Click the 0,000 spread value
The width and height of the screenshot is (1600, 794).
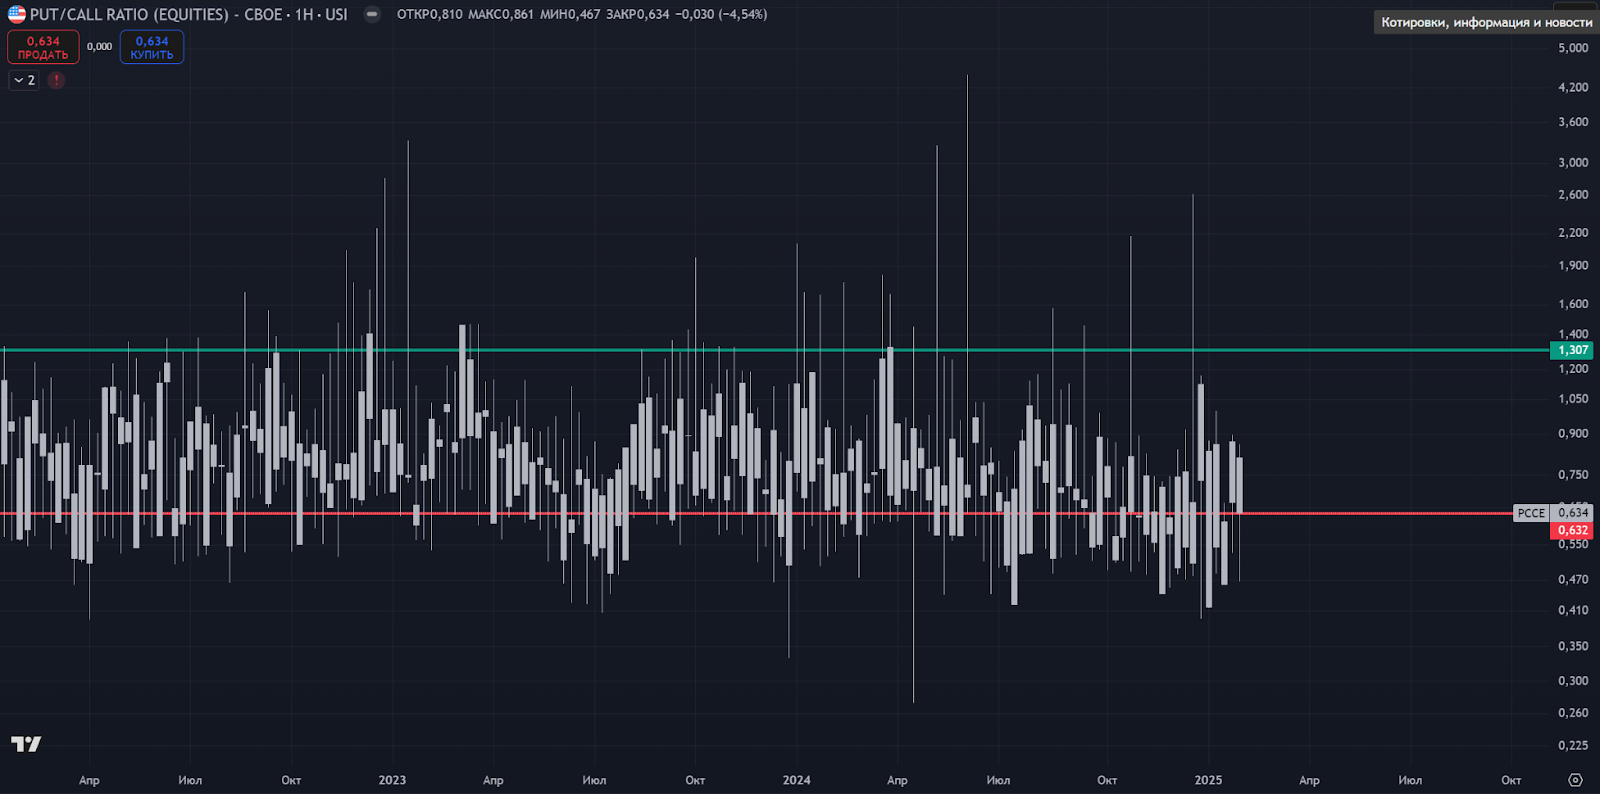99,47
